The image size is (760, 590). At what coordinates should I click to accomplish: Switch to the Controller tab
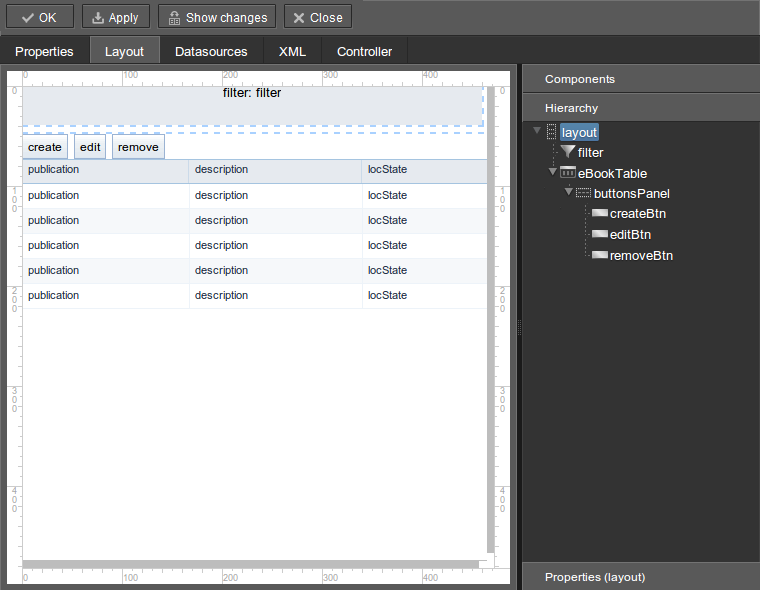[364, 51]
